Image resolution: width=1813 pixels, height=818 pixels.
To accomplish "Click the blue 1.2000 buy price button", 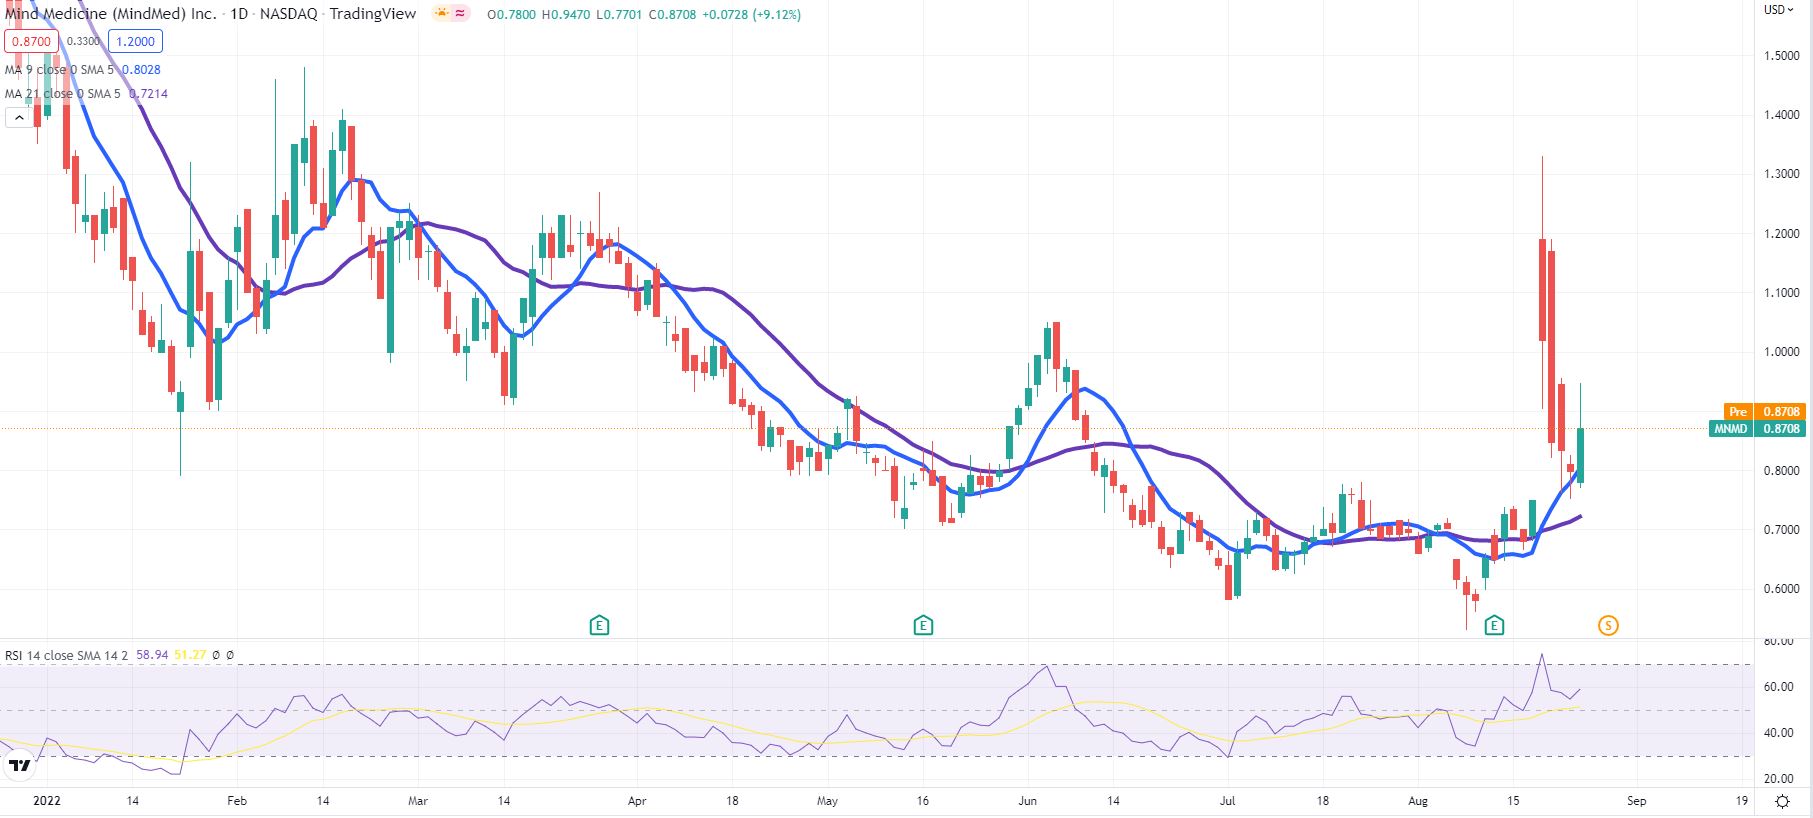I will coord(135,42).
